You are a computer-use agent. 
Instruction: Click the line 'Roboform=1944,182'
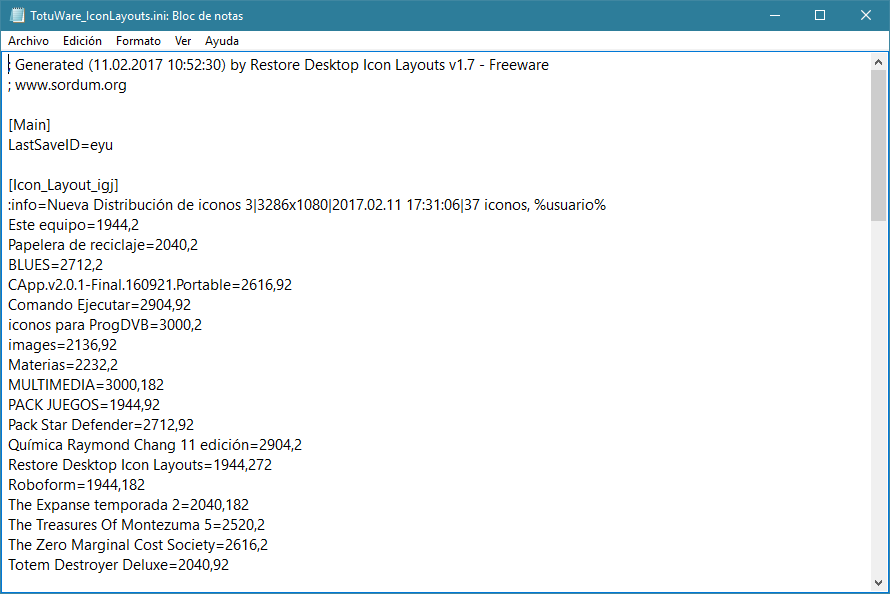[x=77, y=485]
